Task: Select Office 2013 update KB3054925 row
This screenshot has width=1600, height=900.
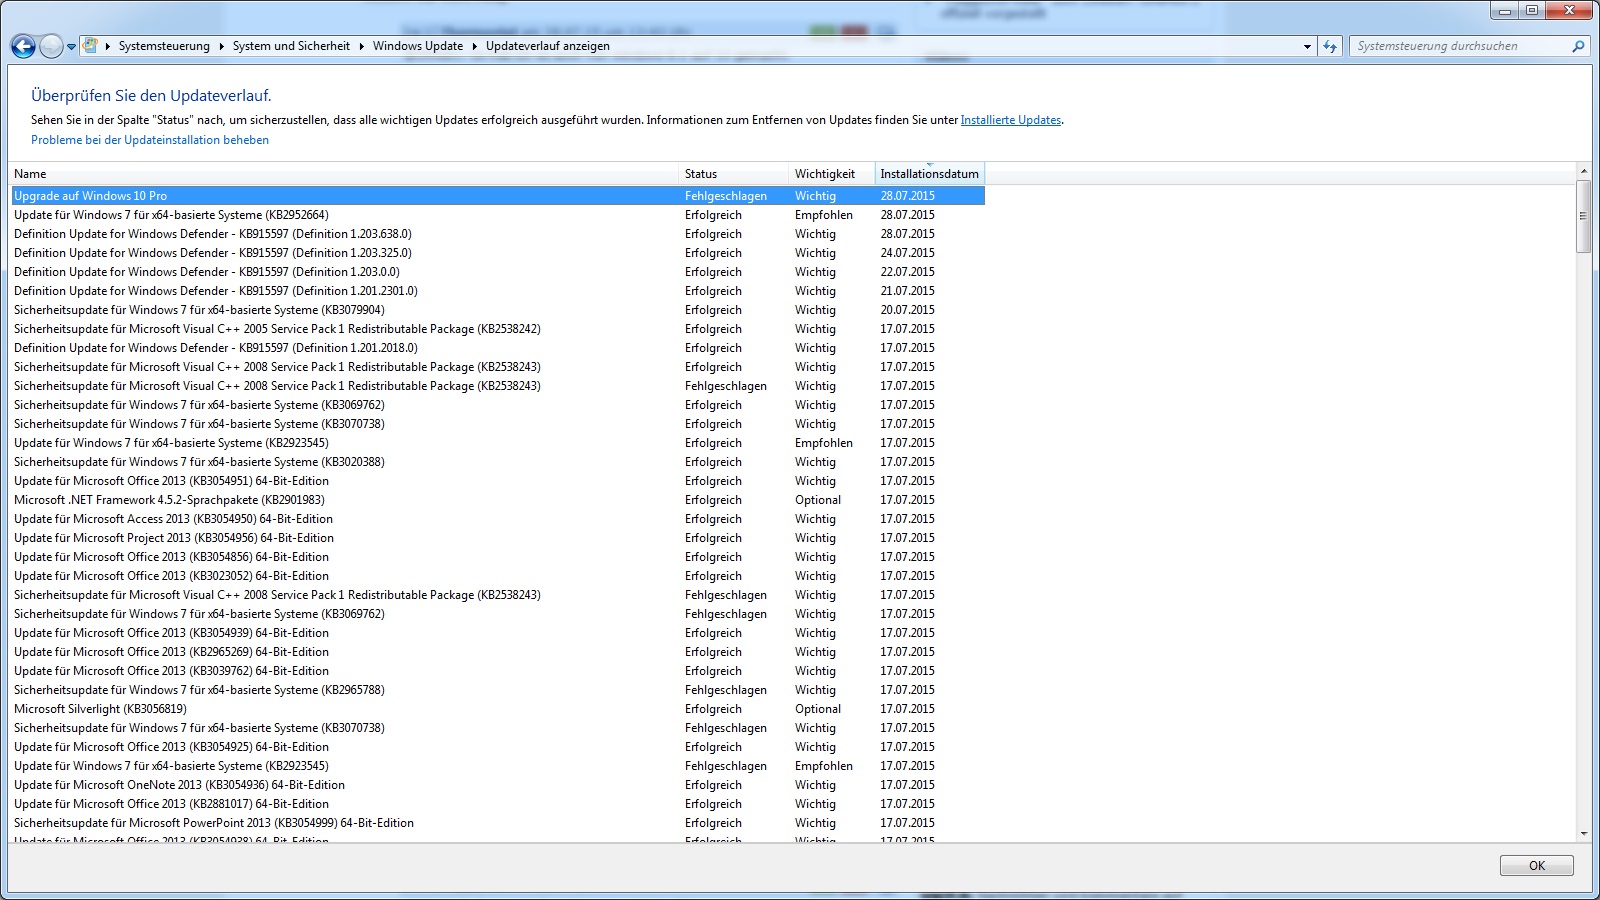Action: [498, 747]
